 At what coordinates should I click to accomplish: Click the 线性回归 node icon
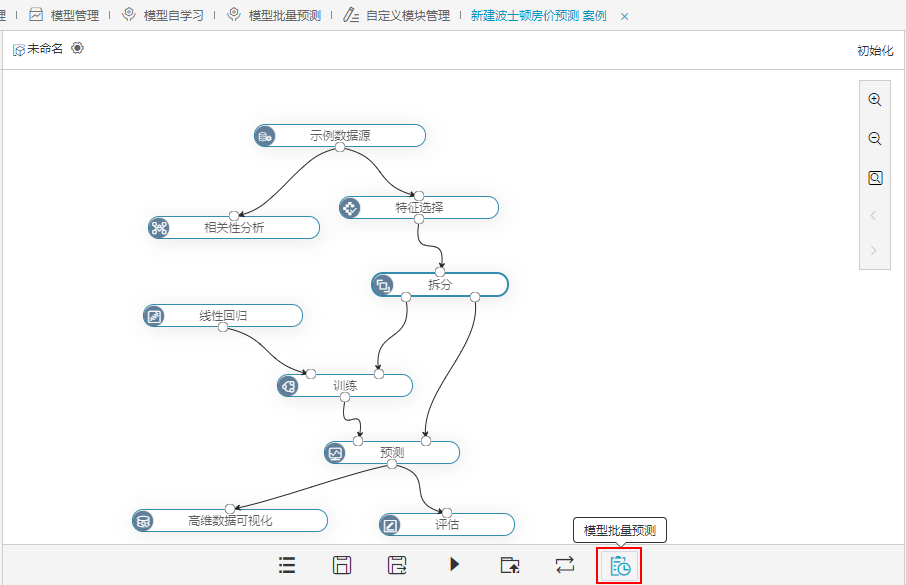[x=154, y=316]
